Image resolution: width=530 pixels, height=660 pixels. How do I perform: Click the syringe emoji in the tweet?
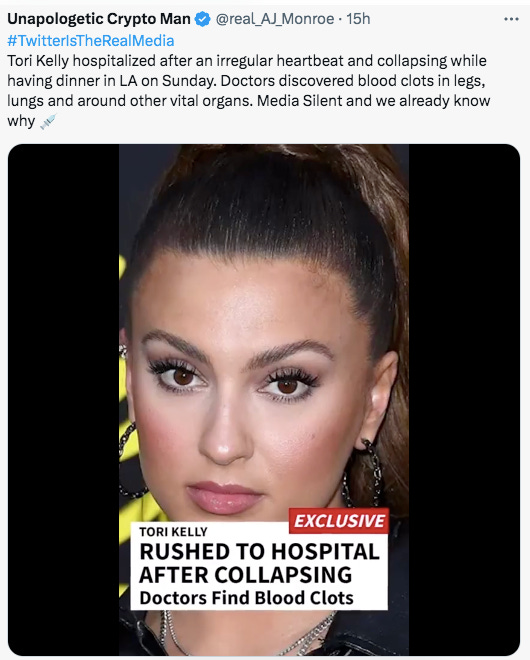tap(48, 122)
